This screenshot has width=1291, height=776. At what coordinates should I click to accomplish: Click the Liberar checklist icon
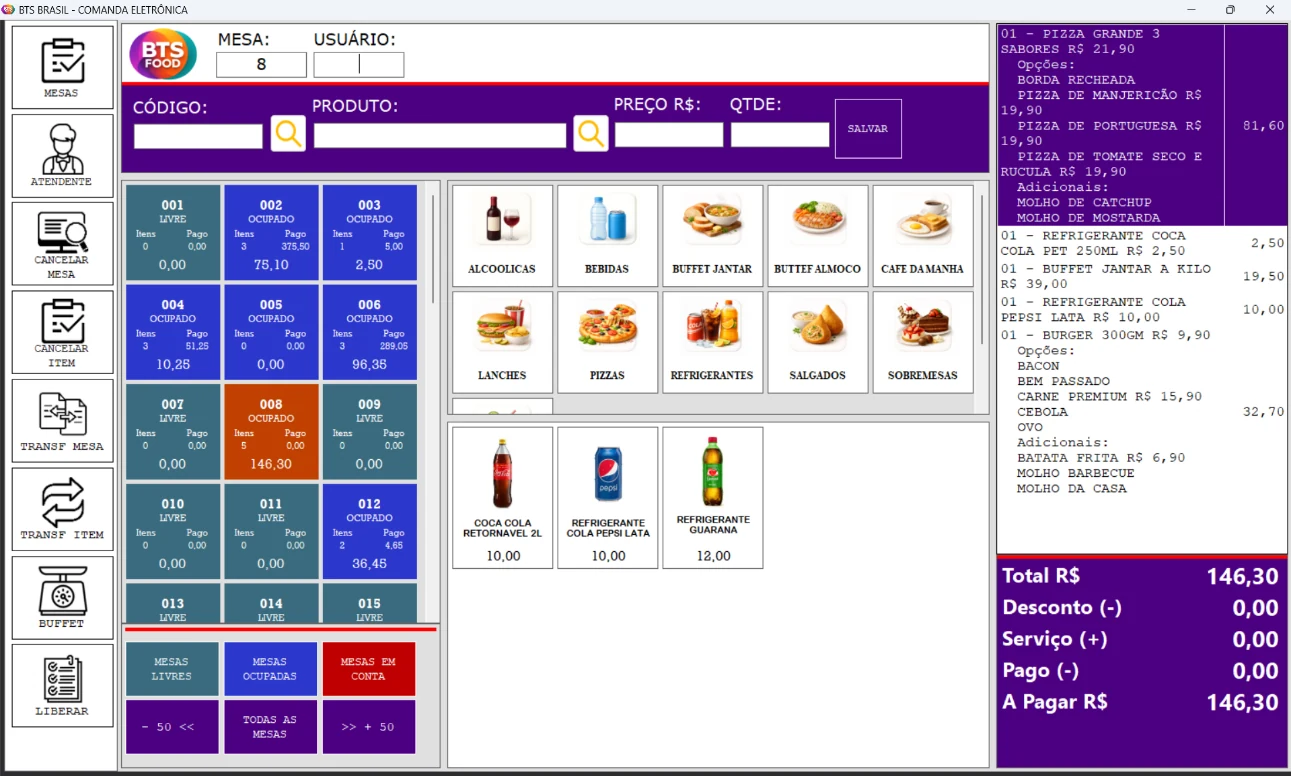click(x=63, y=685)
